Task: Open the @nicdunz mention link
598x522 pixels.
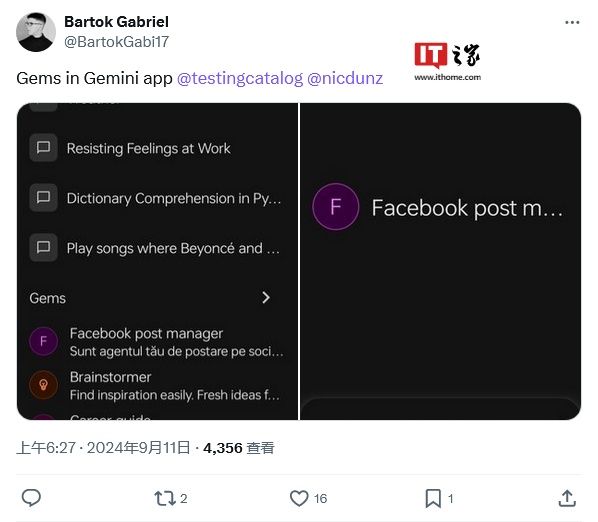Action: (345, 79)
